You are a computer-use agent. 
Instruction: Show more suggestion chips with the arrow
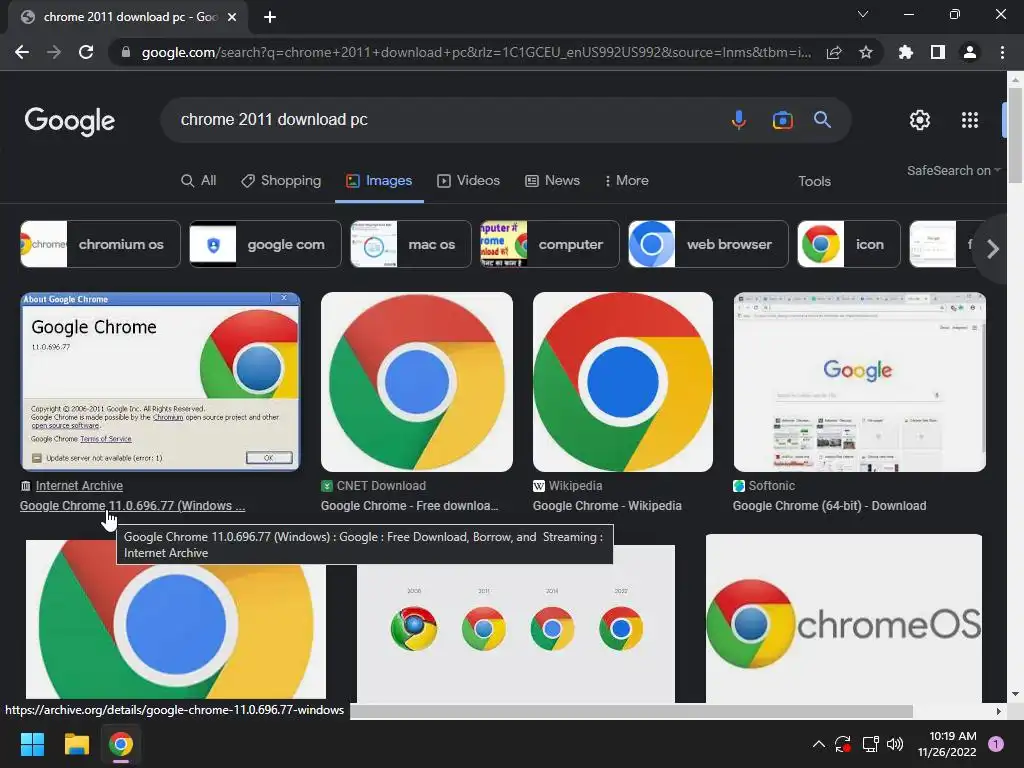click(993, 249)
